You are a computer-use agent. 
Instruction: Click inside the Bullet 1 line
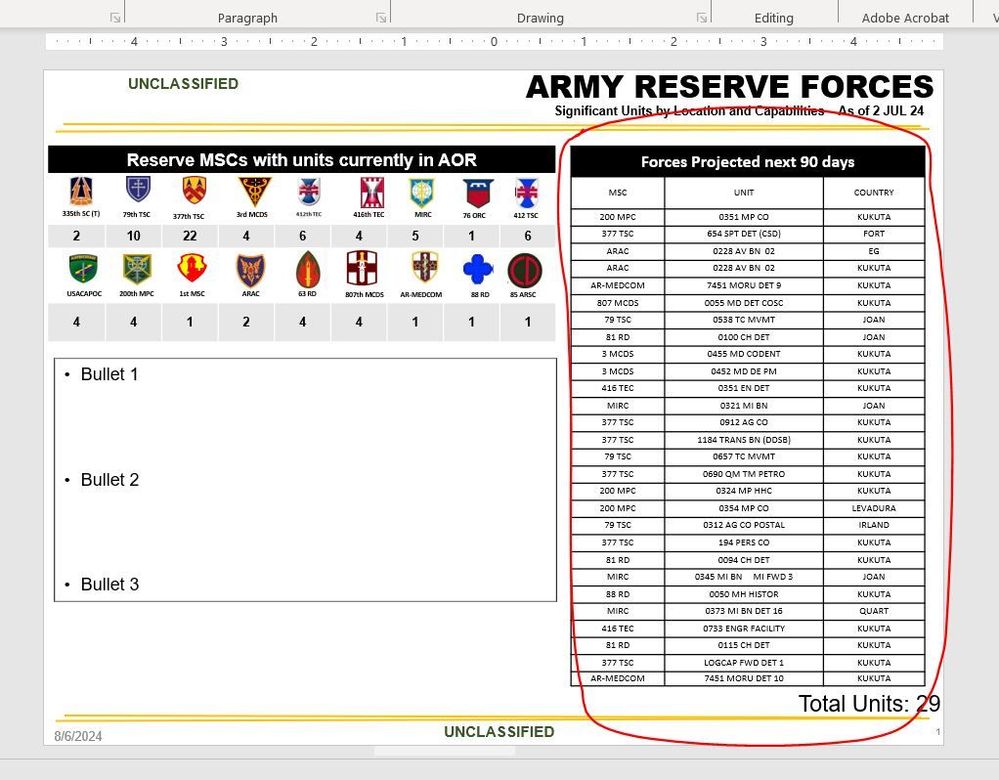pyautogui.click(x=109, y=374)
